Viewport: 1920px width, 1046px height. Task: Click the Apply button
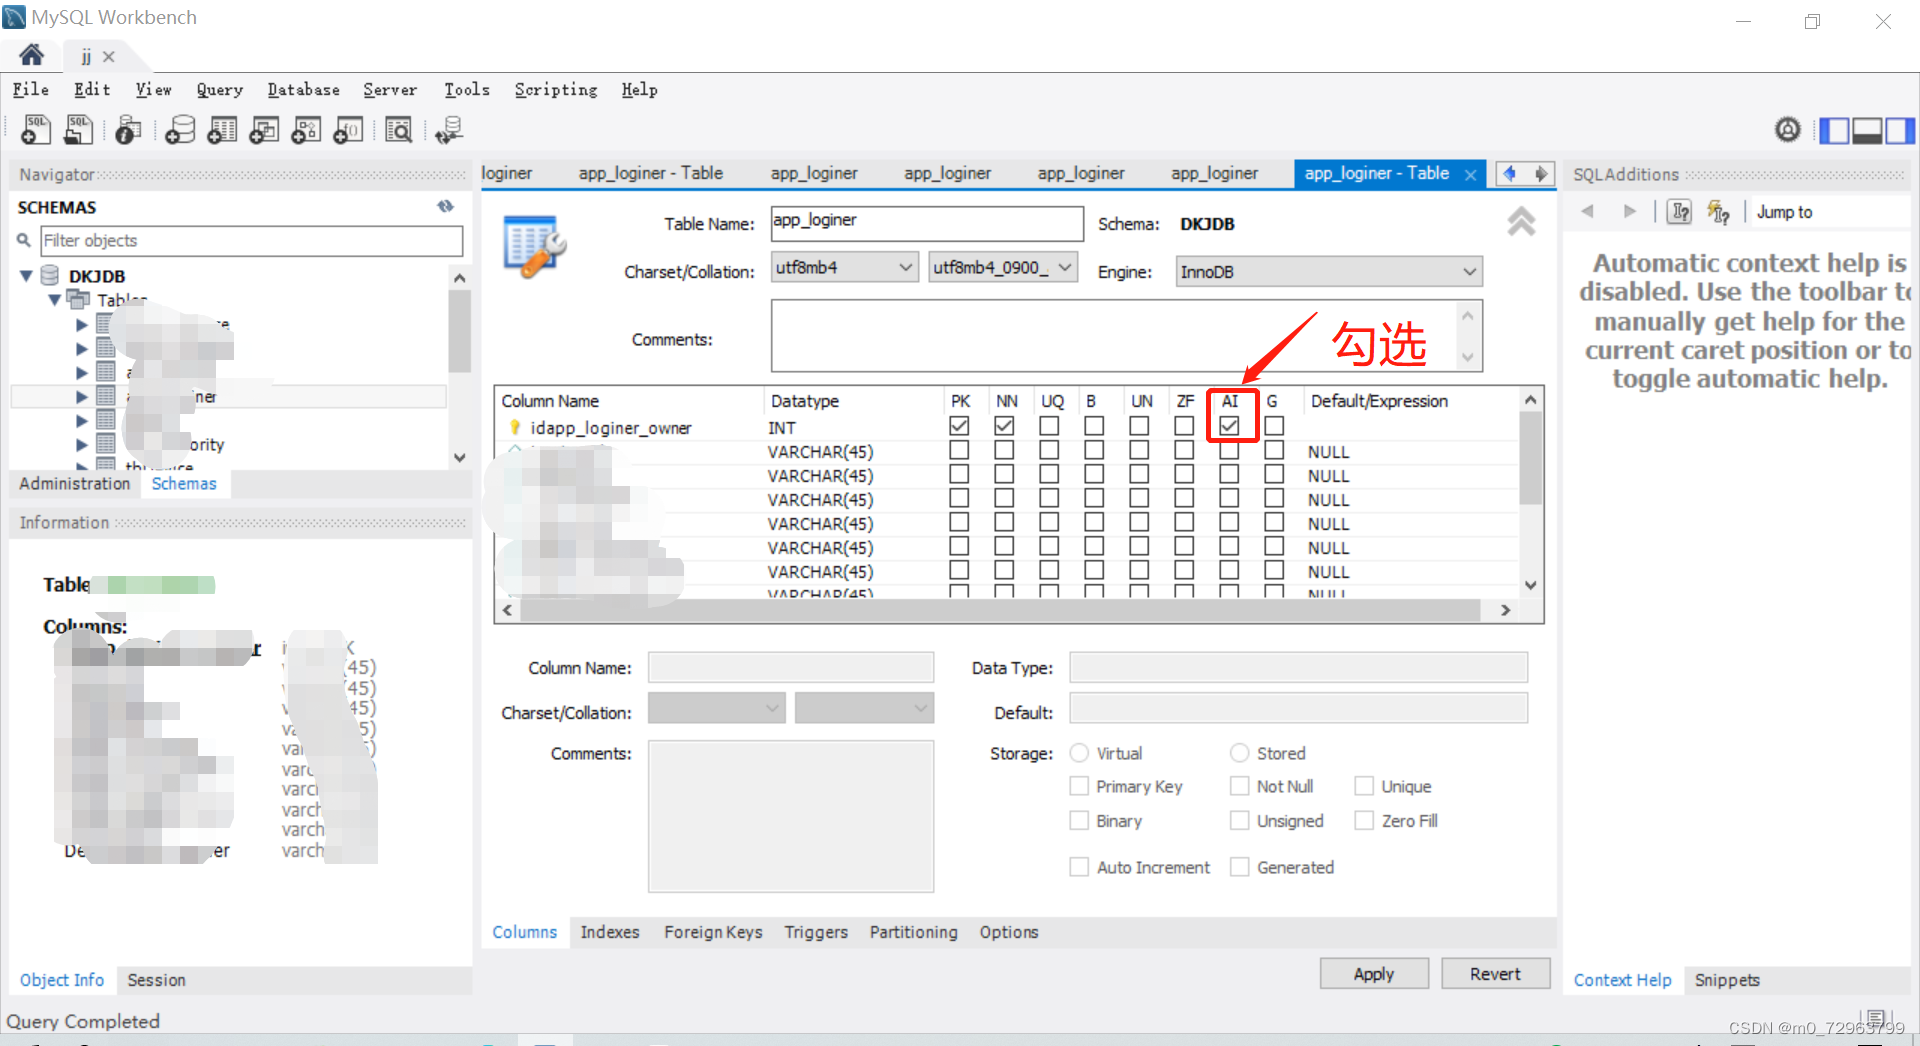(1373, 973)
